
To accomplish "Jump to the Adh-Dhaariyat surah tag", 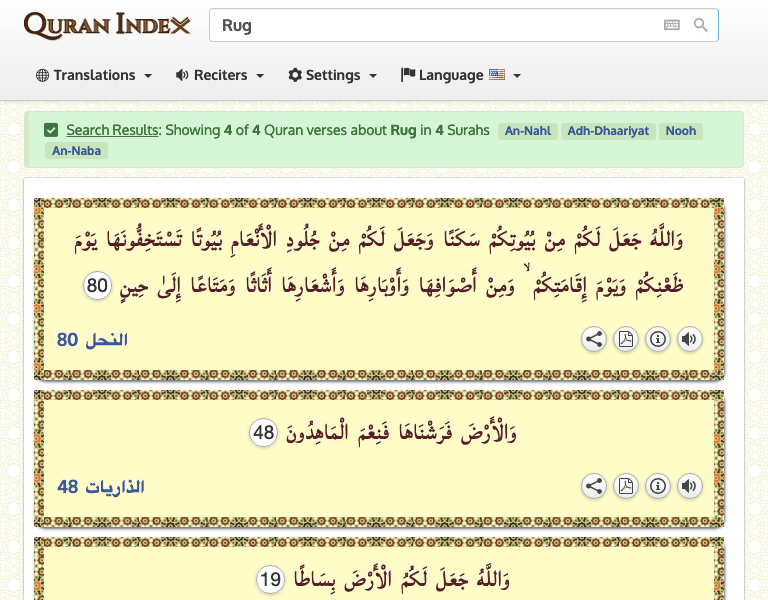I will (608, 131).
